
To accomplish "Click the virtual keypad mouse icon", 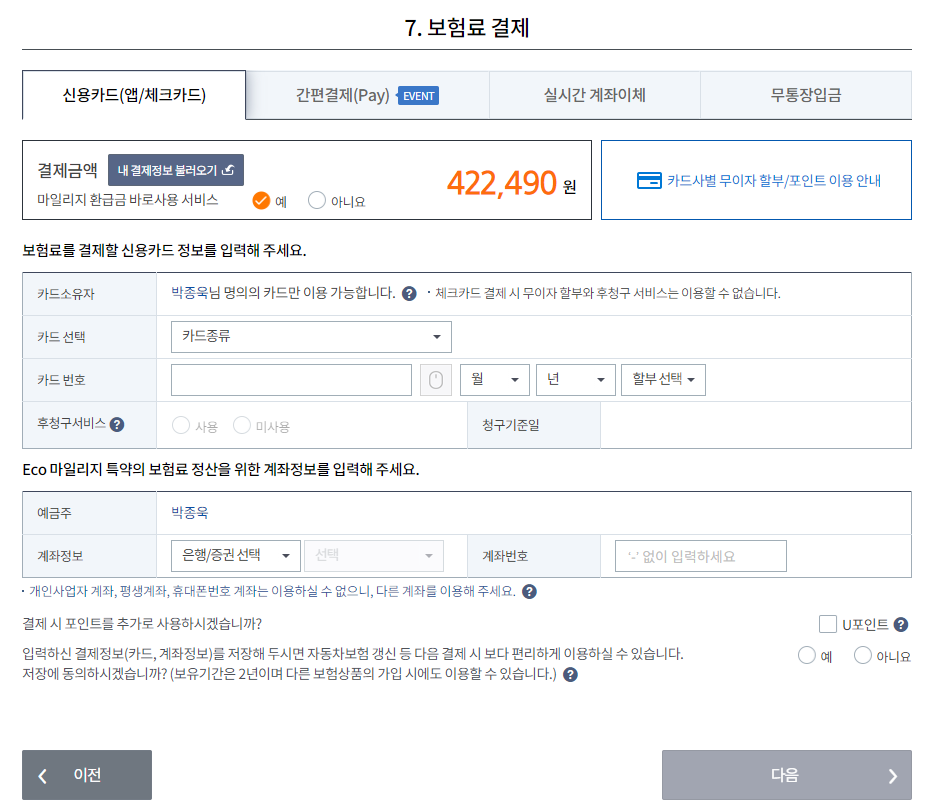I will 436,380.
